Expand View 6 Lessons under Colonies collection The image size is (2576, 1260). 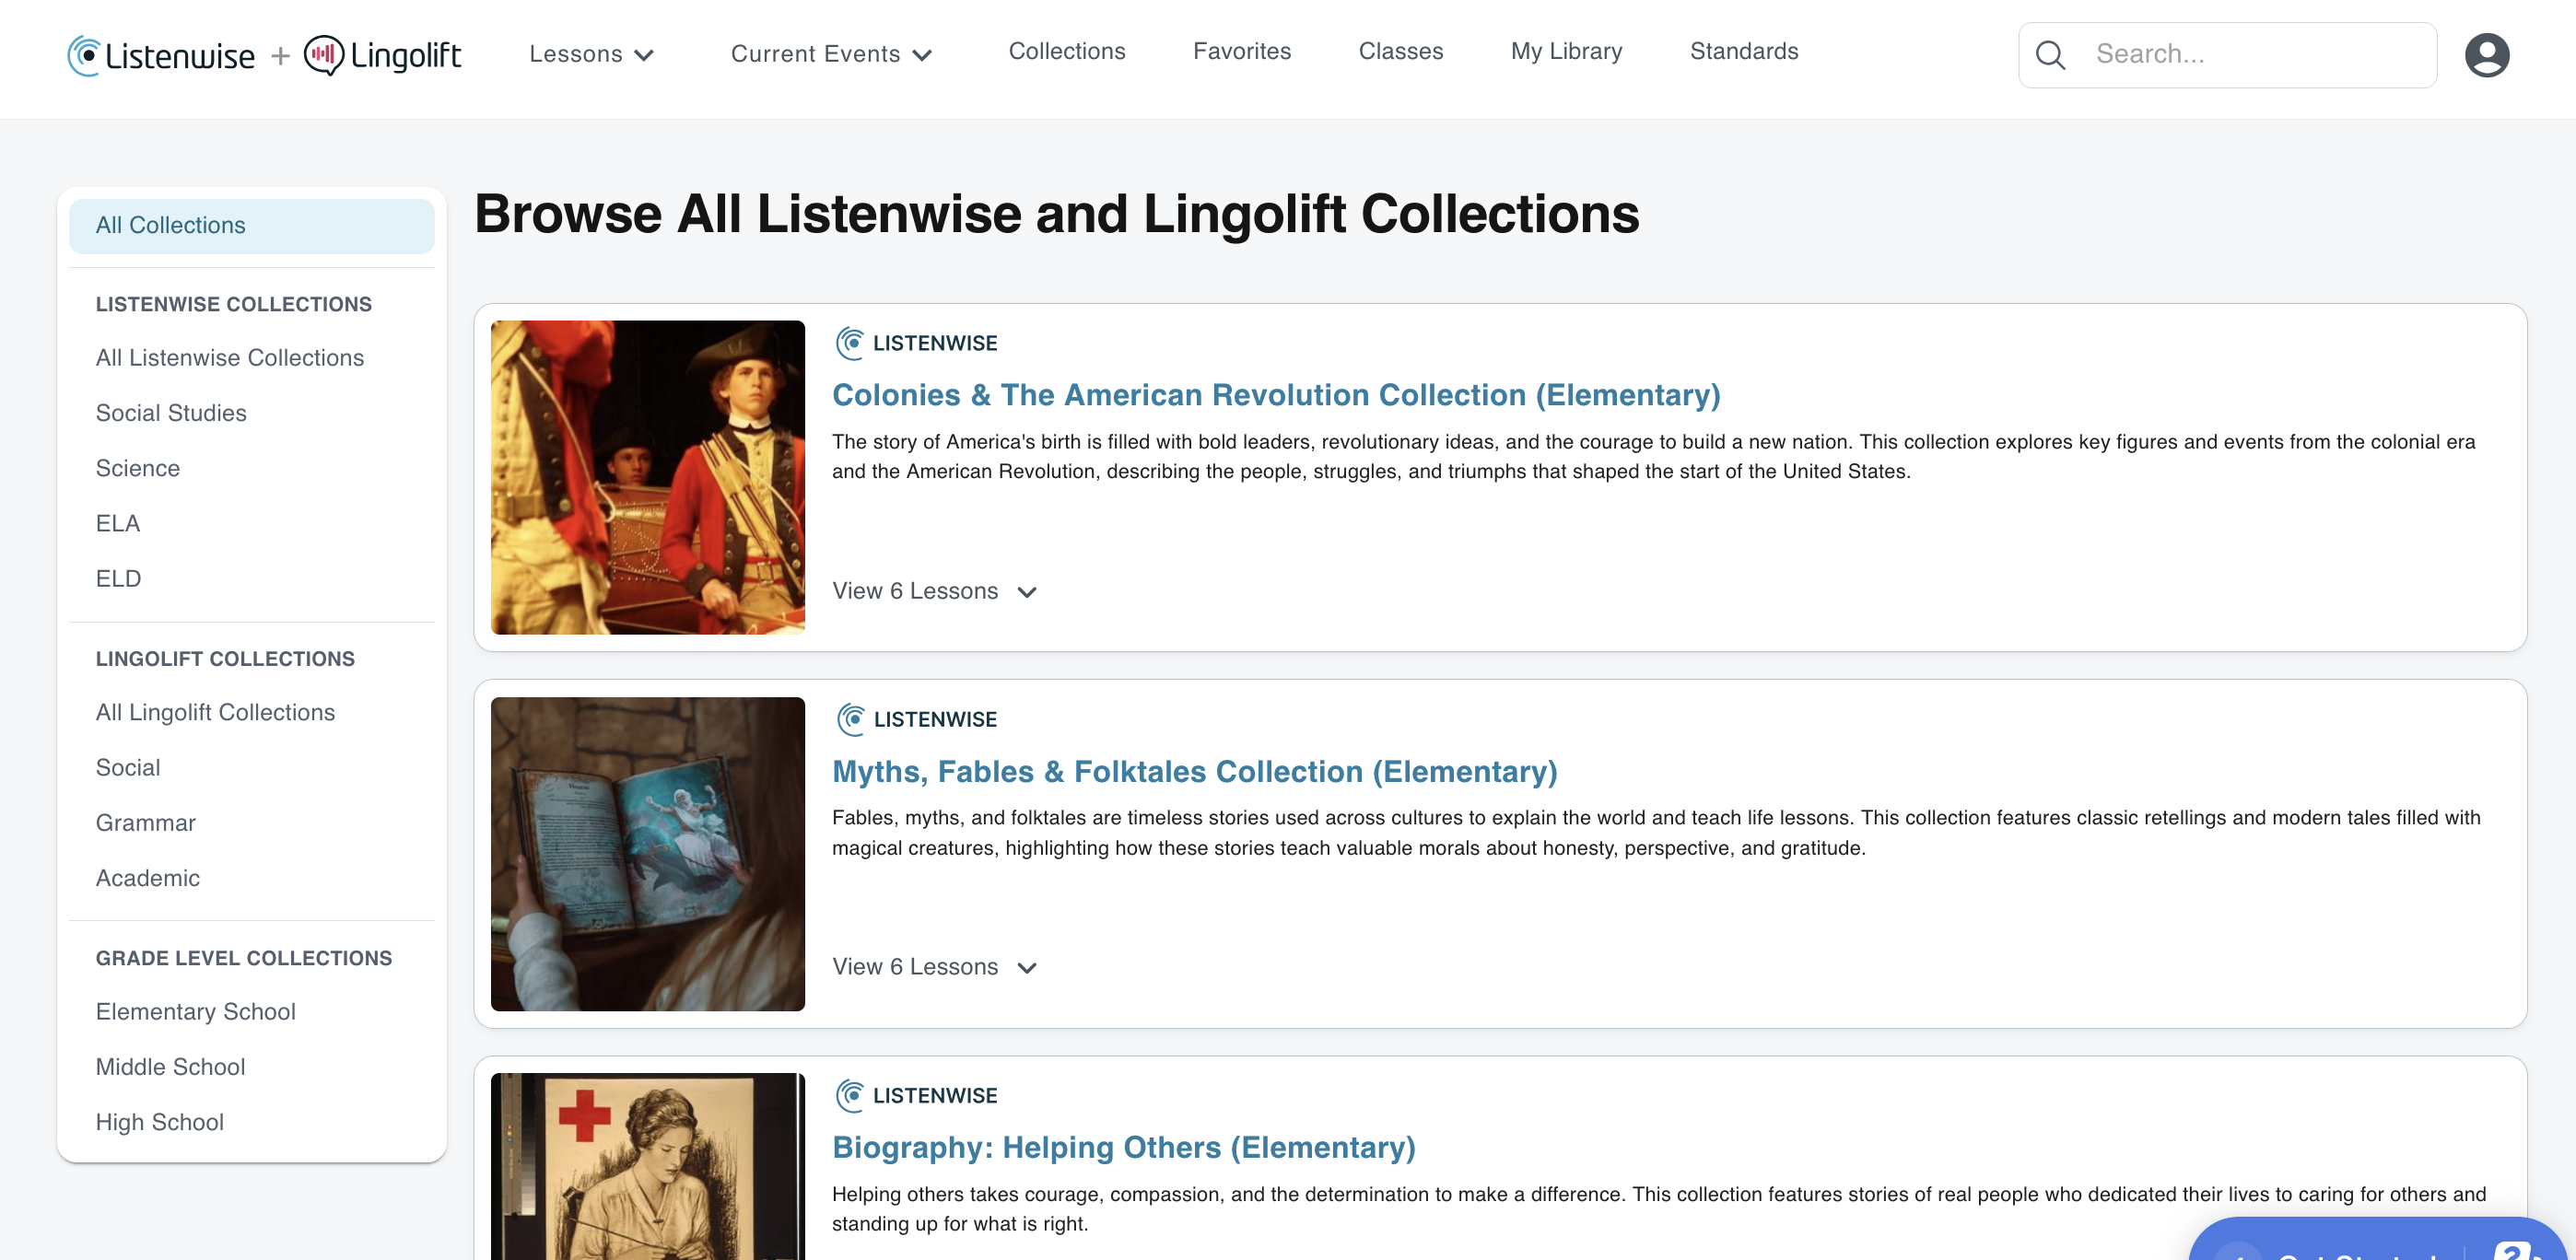pos(934,591)
